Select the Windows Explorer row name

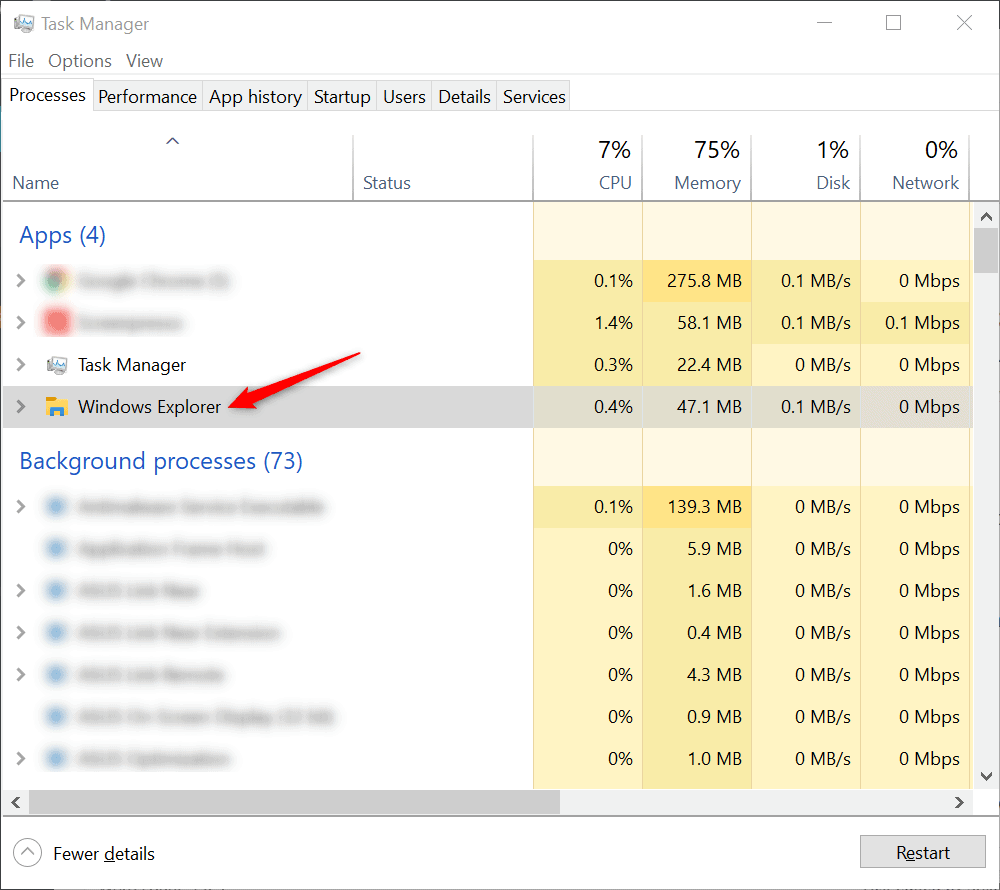[149, 407]
